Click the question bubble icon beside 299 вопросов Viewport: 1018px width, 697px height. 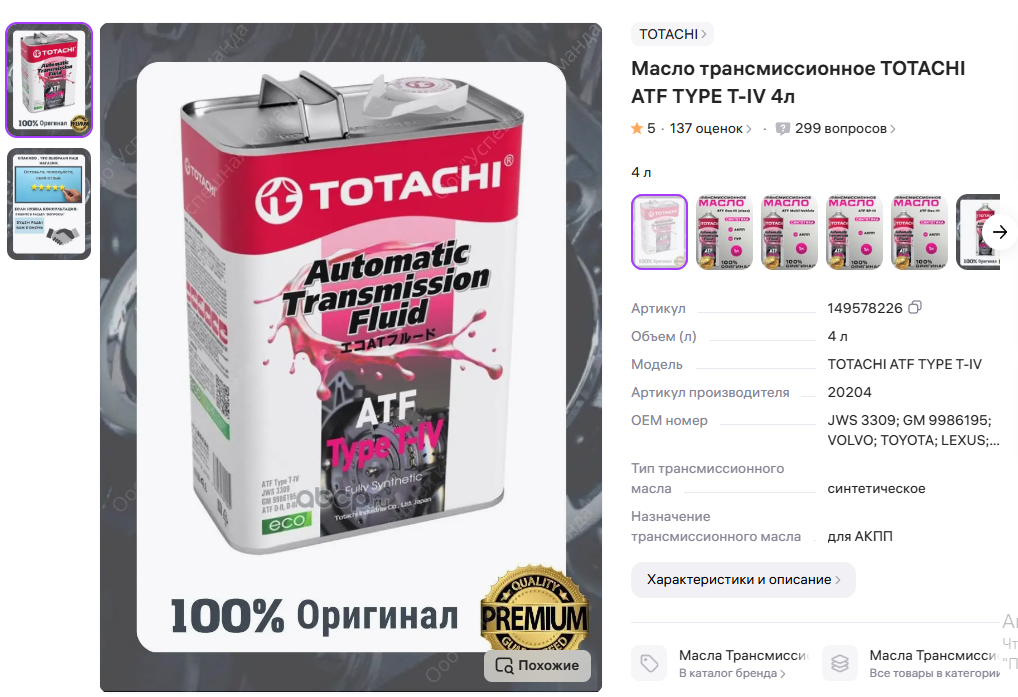(x=783, y=128)
